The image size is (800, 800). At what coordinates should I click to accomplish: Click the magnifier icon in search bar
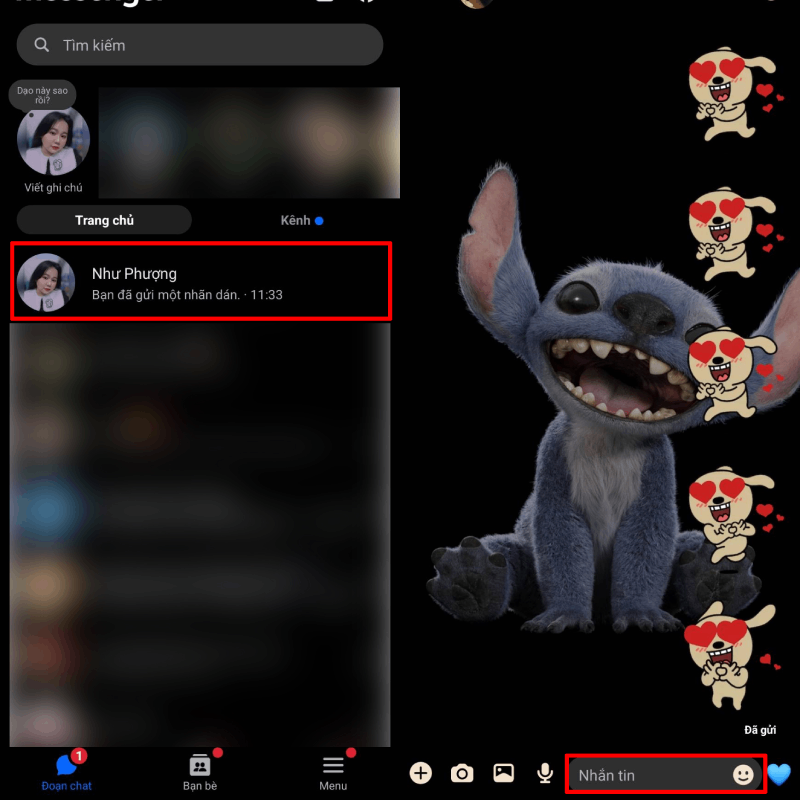[x=41, y=45]
